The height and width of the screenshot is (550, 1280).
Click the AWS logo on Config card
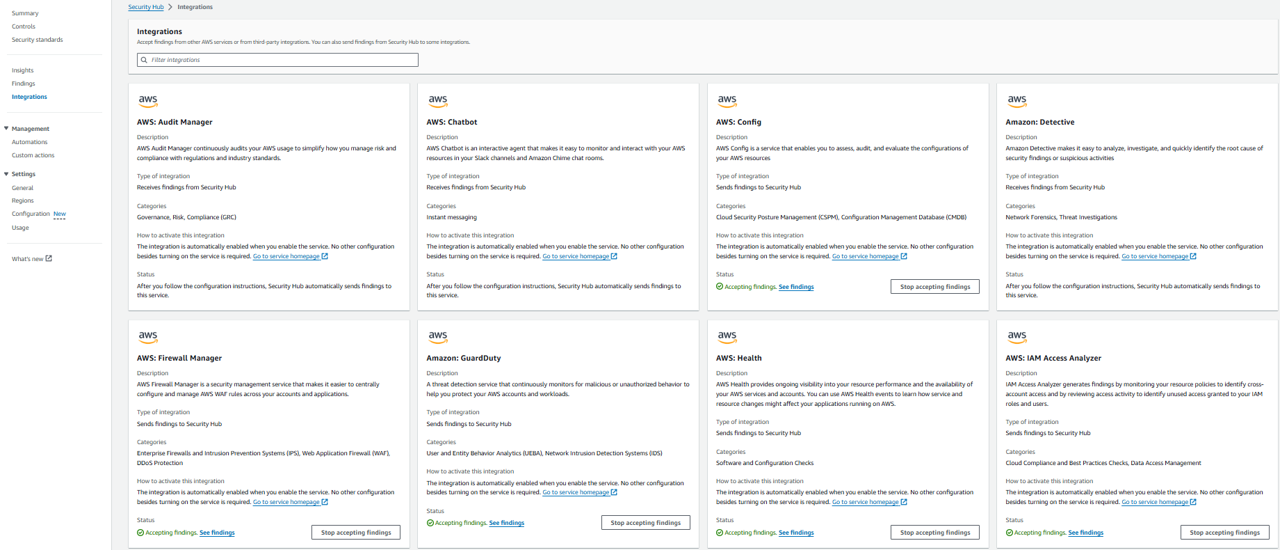(x=727, y=101)
